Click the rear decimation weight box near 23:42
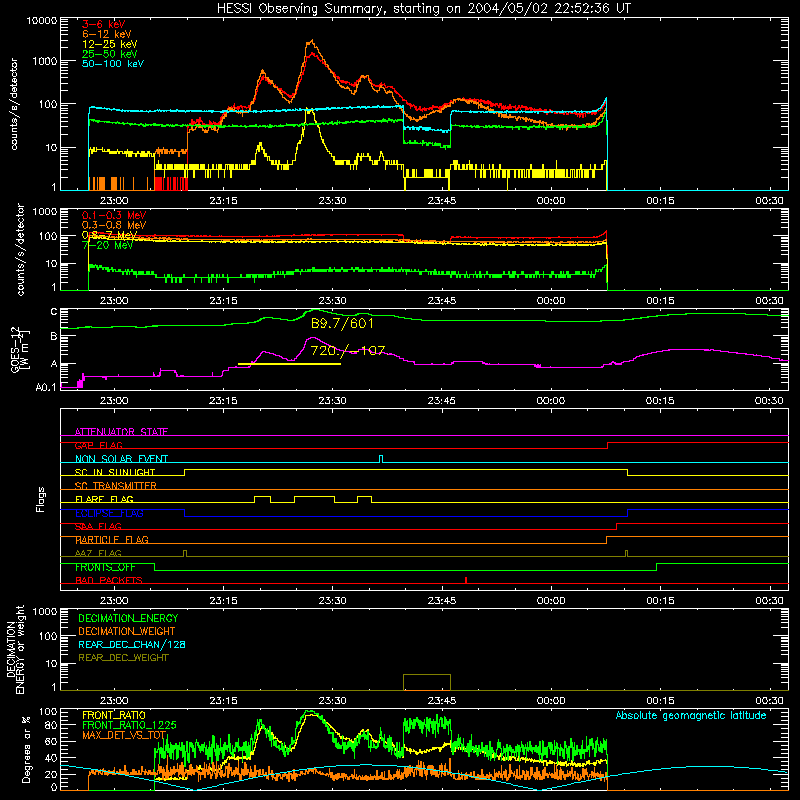This screenshot has width=800, height=800. (427, 682)
